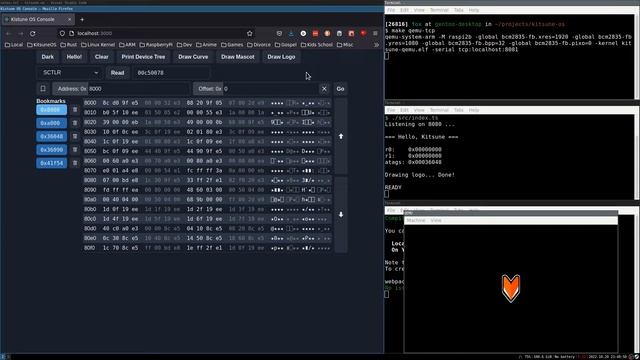Toggle the Dark theme button

coord(47,57)
